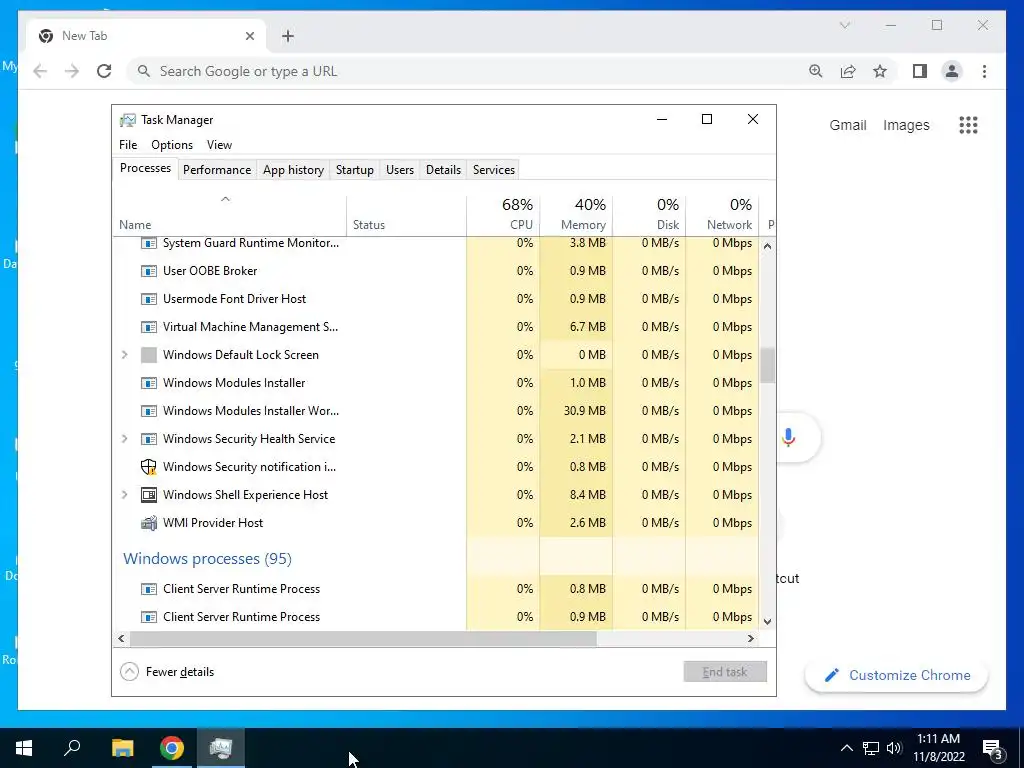This screenshot has height=768, width=1024.
Task: Click the taskbar clock showing 1:11 AM
Action: tap(938, 748)
